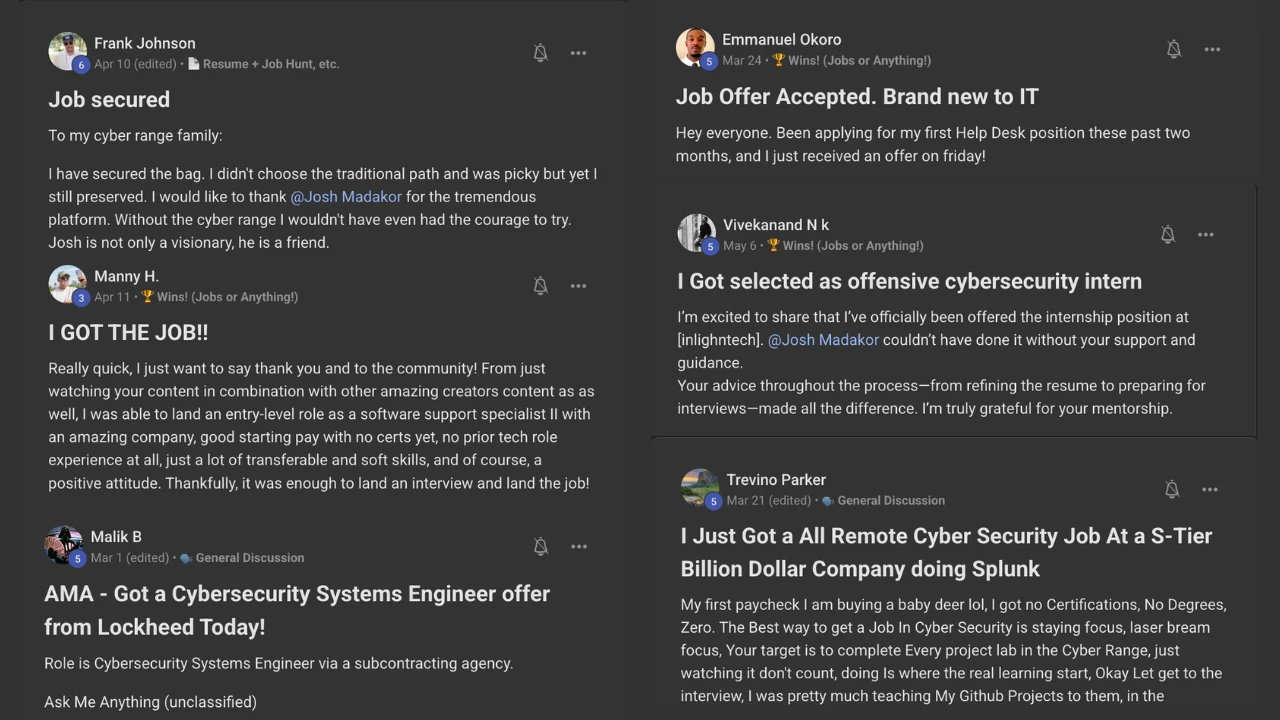This screenshot has height=720, width=1280.
Task: Click bell icon on Vivekanand N k's post
Action: 1167,234
